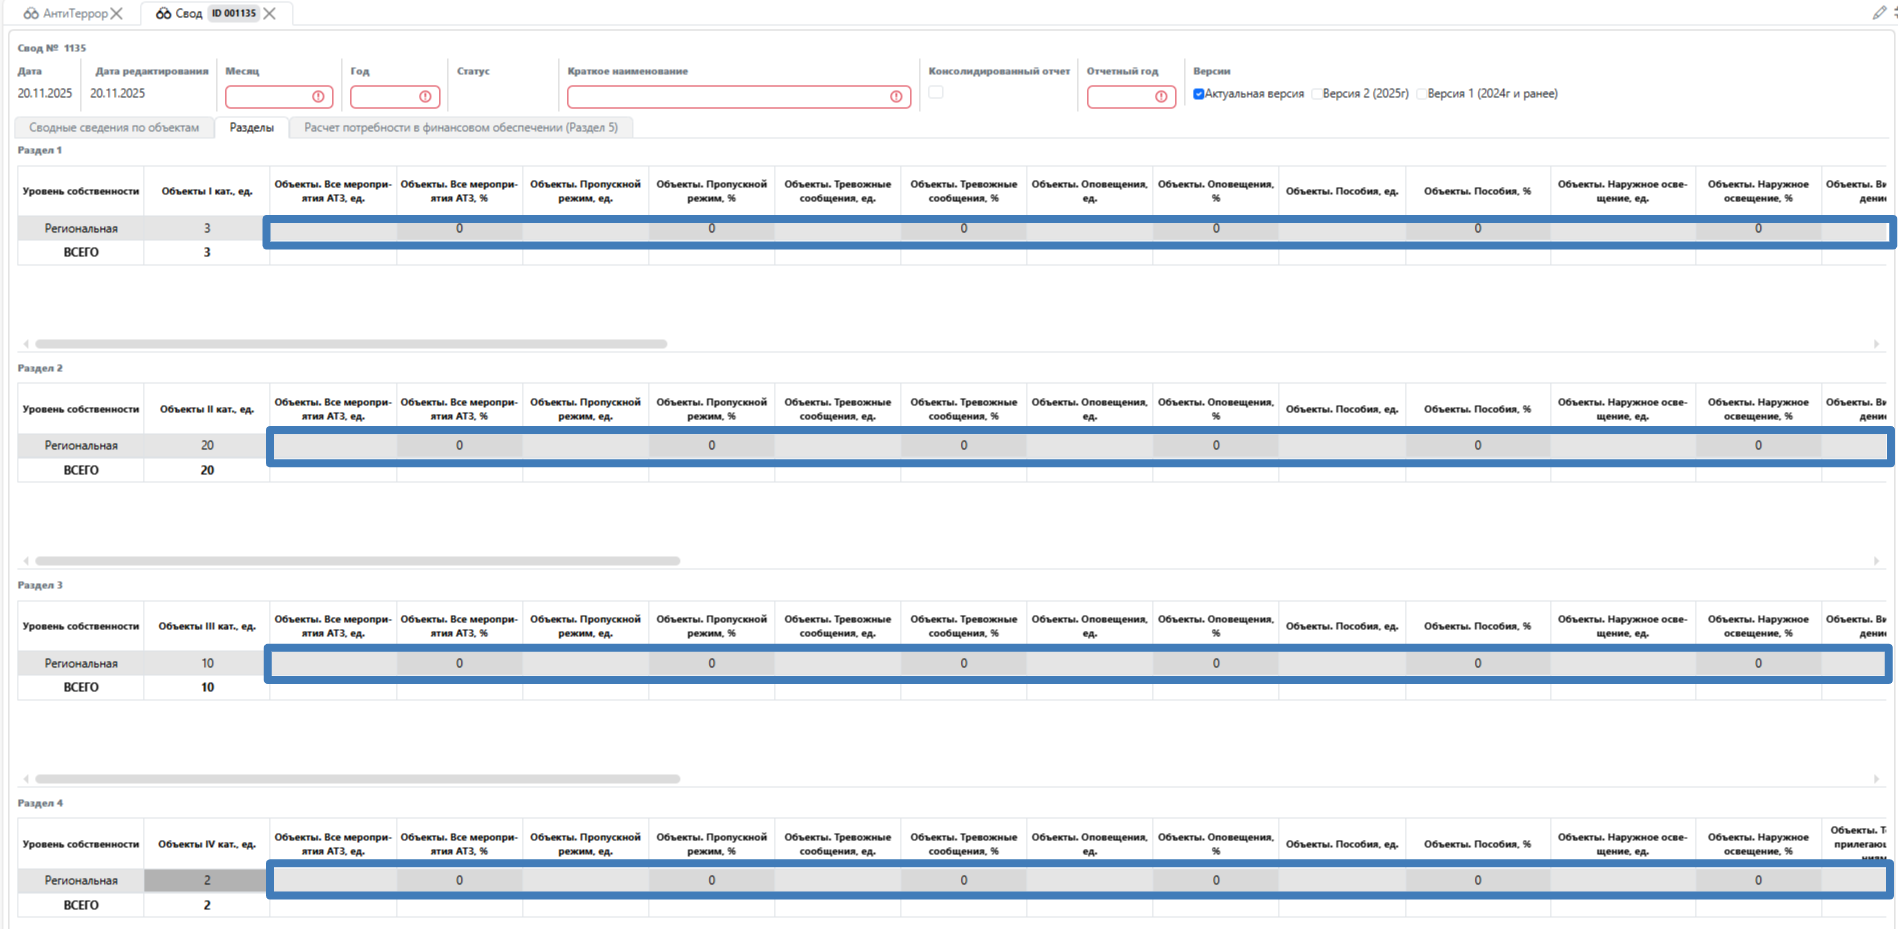Click the warning icon in the Год field
The image size is (1898, 929).
pos(425,97)
